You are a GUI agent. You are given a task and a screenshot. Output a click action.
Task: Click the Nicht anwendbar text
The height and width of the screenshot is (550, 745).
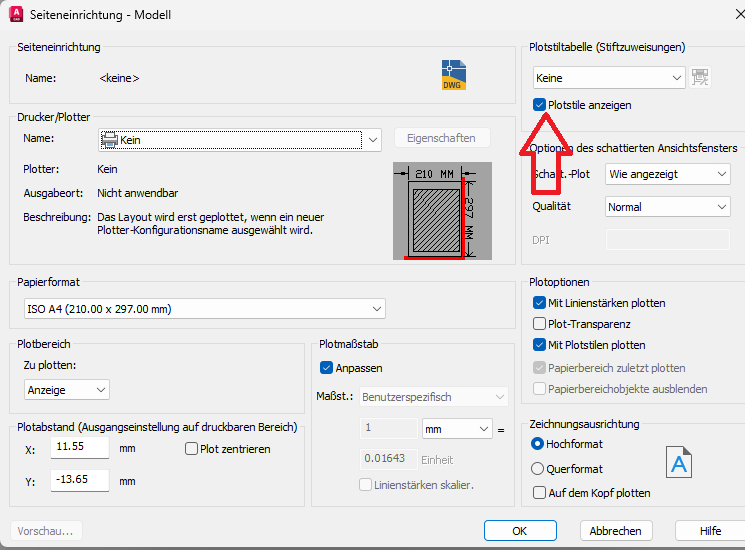pos(138,193)
